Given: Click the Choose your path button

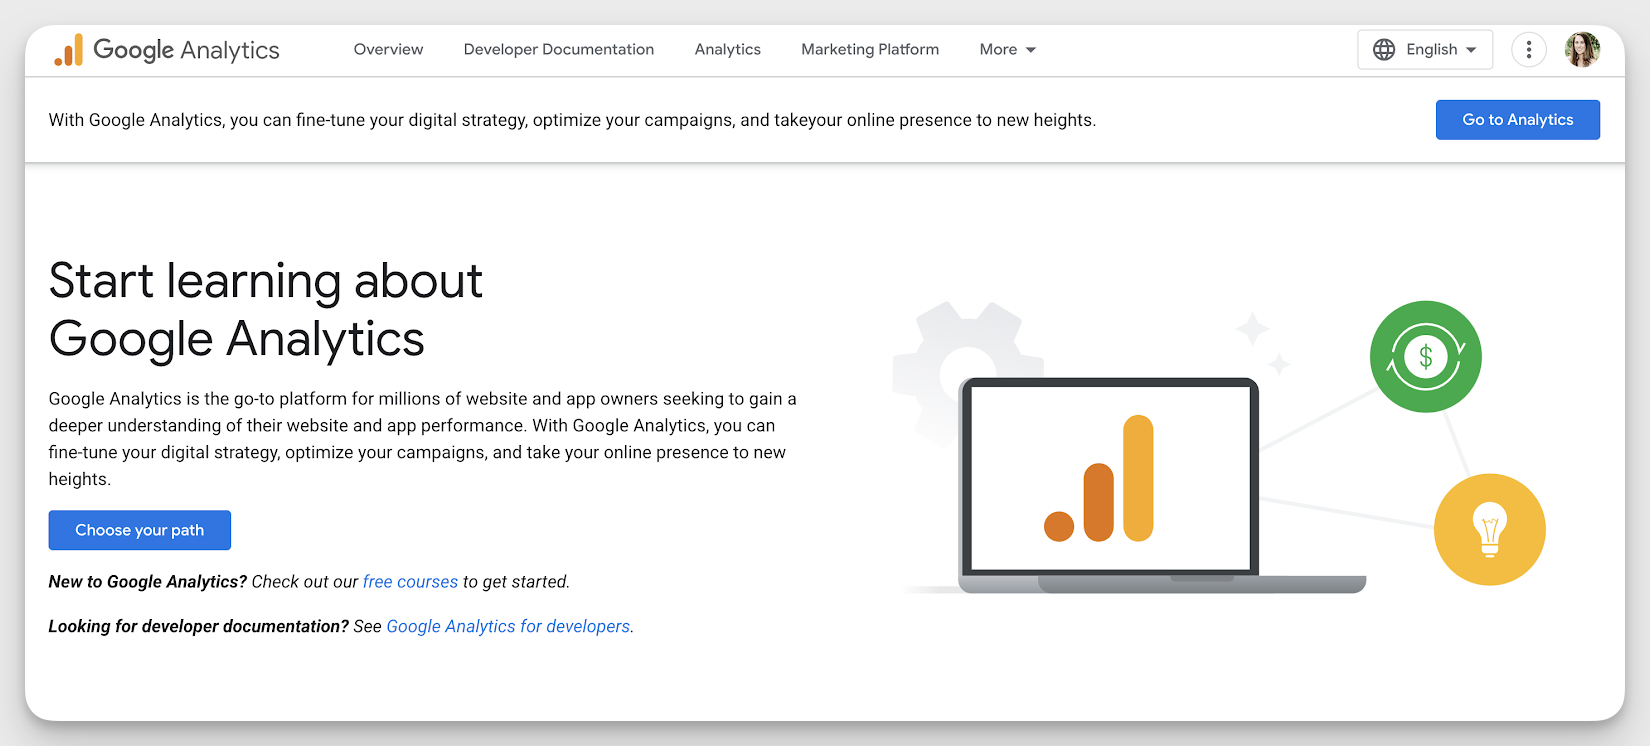Looking at the screenshot, I should 140,530.
